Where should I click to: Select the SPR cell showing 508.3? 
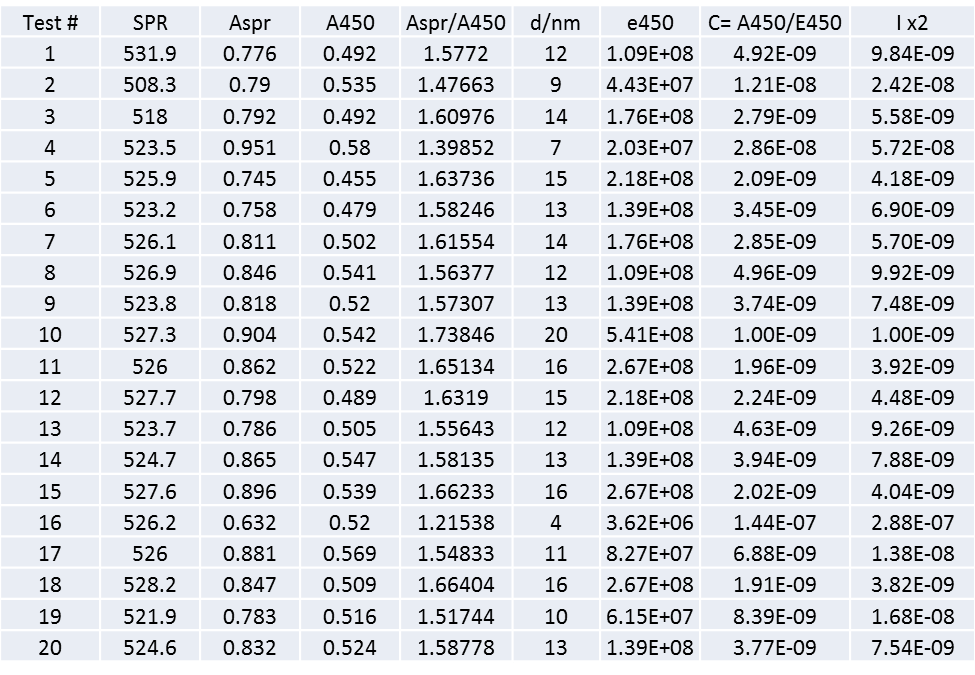tap(150, 85)
